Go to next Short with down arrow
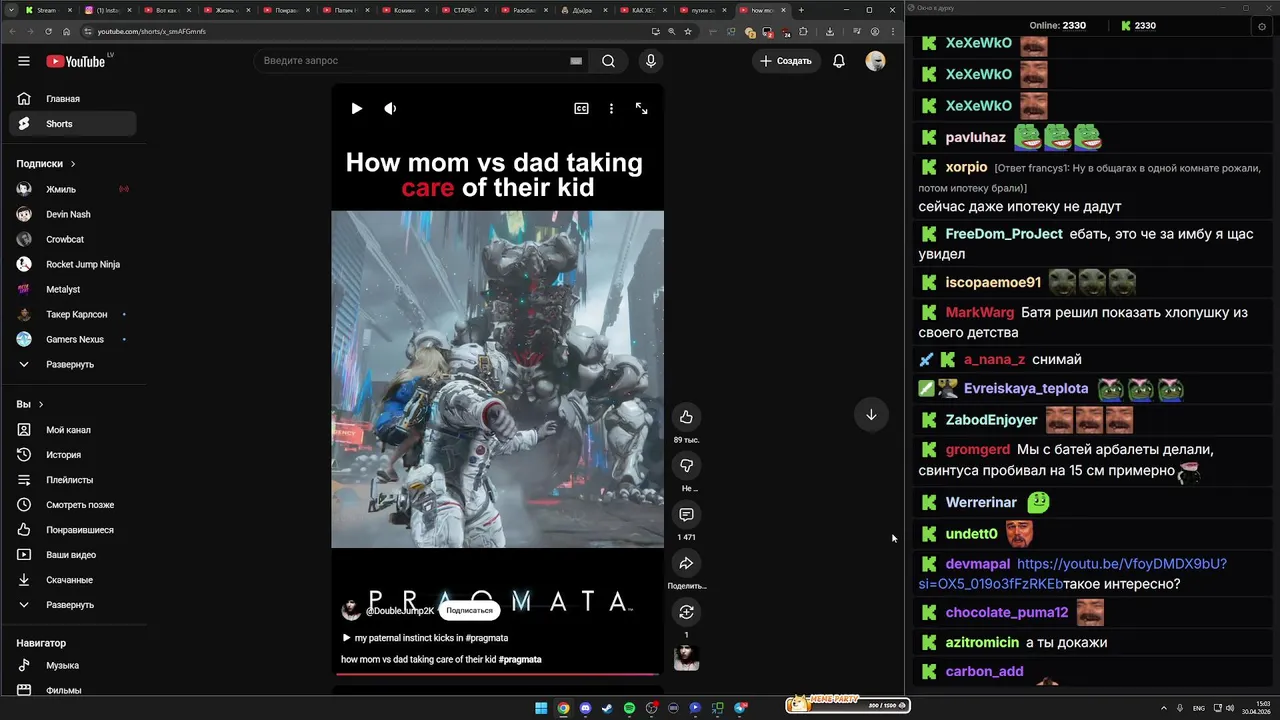 [871, 415]
